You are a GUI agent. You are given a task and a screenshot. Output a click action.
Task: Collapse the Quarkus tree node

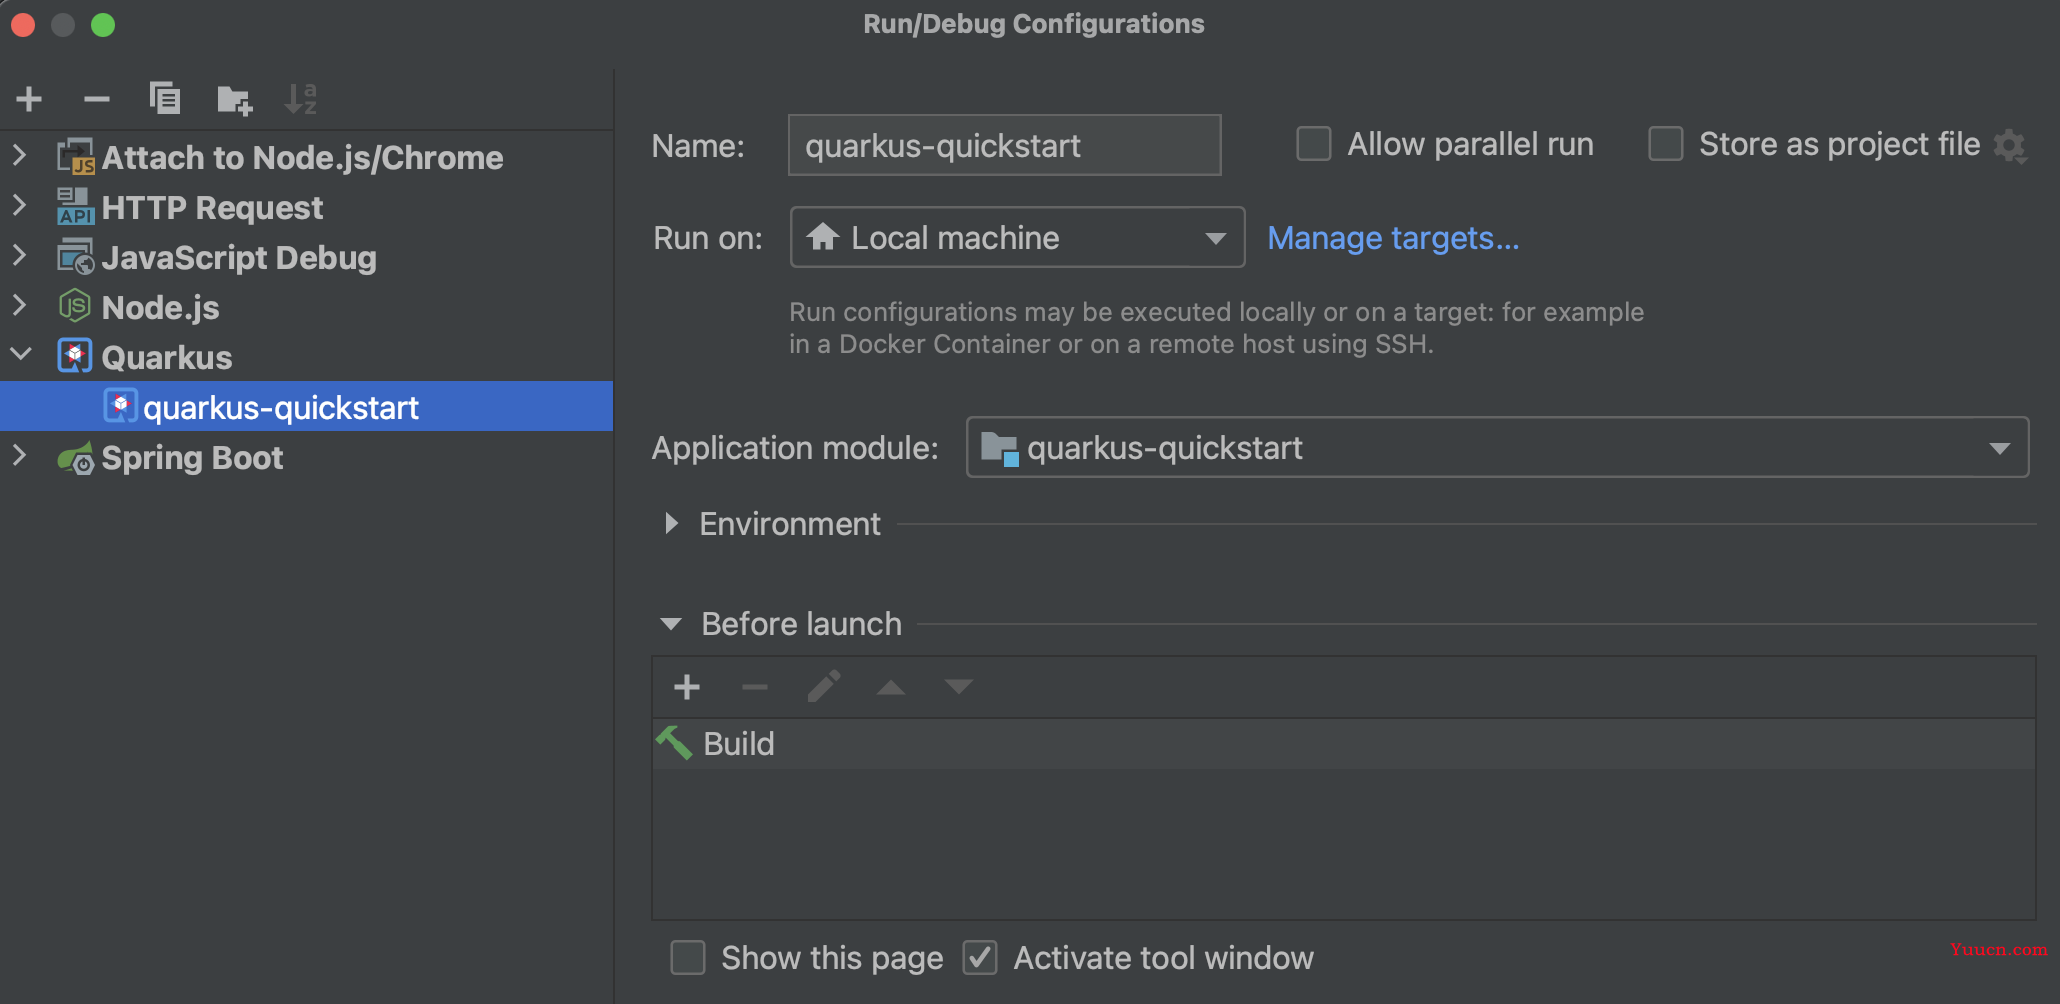click(x=21, y=354)
